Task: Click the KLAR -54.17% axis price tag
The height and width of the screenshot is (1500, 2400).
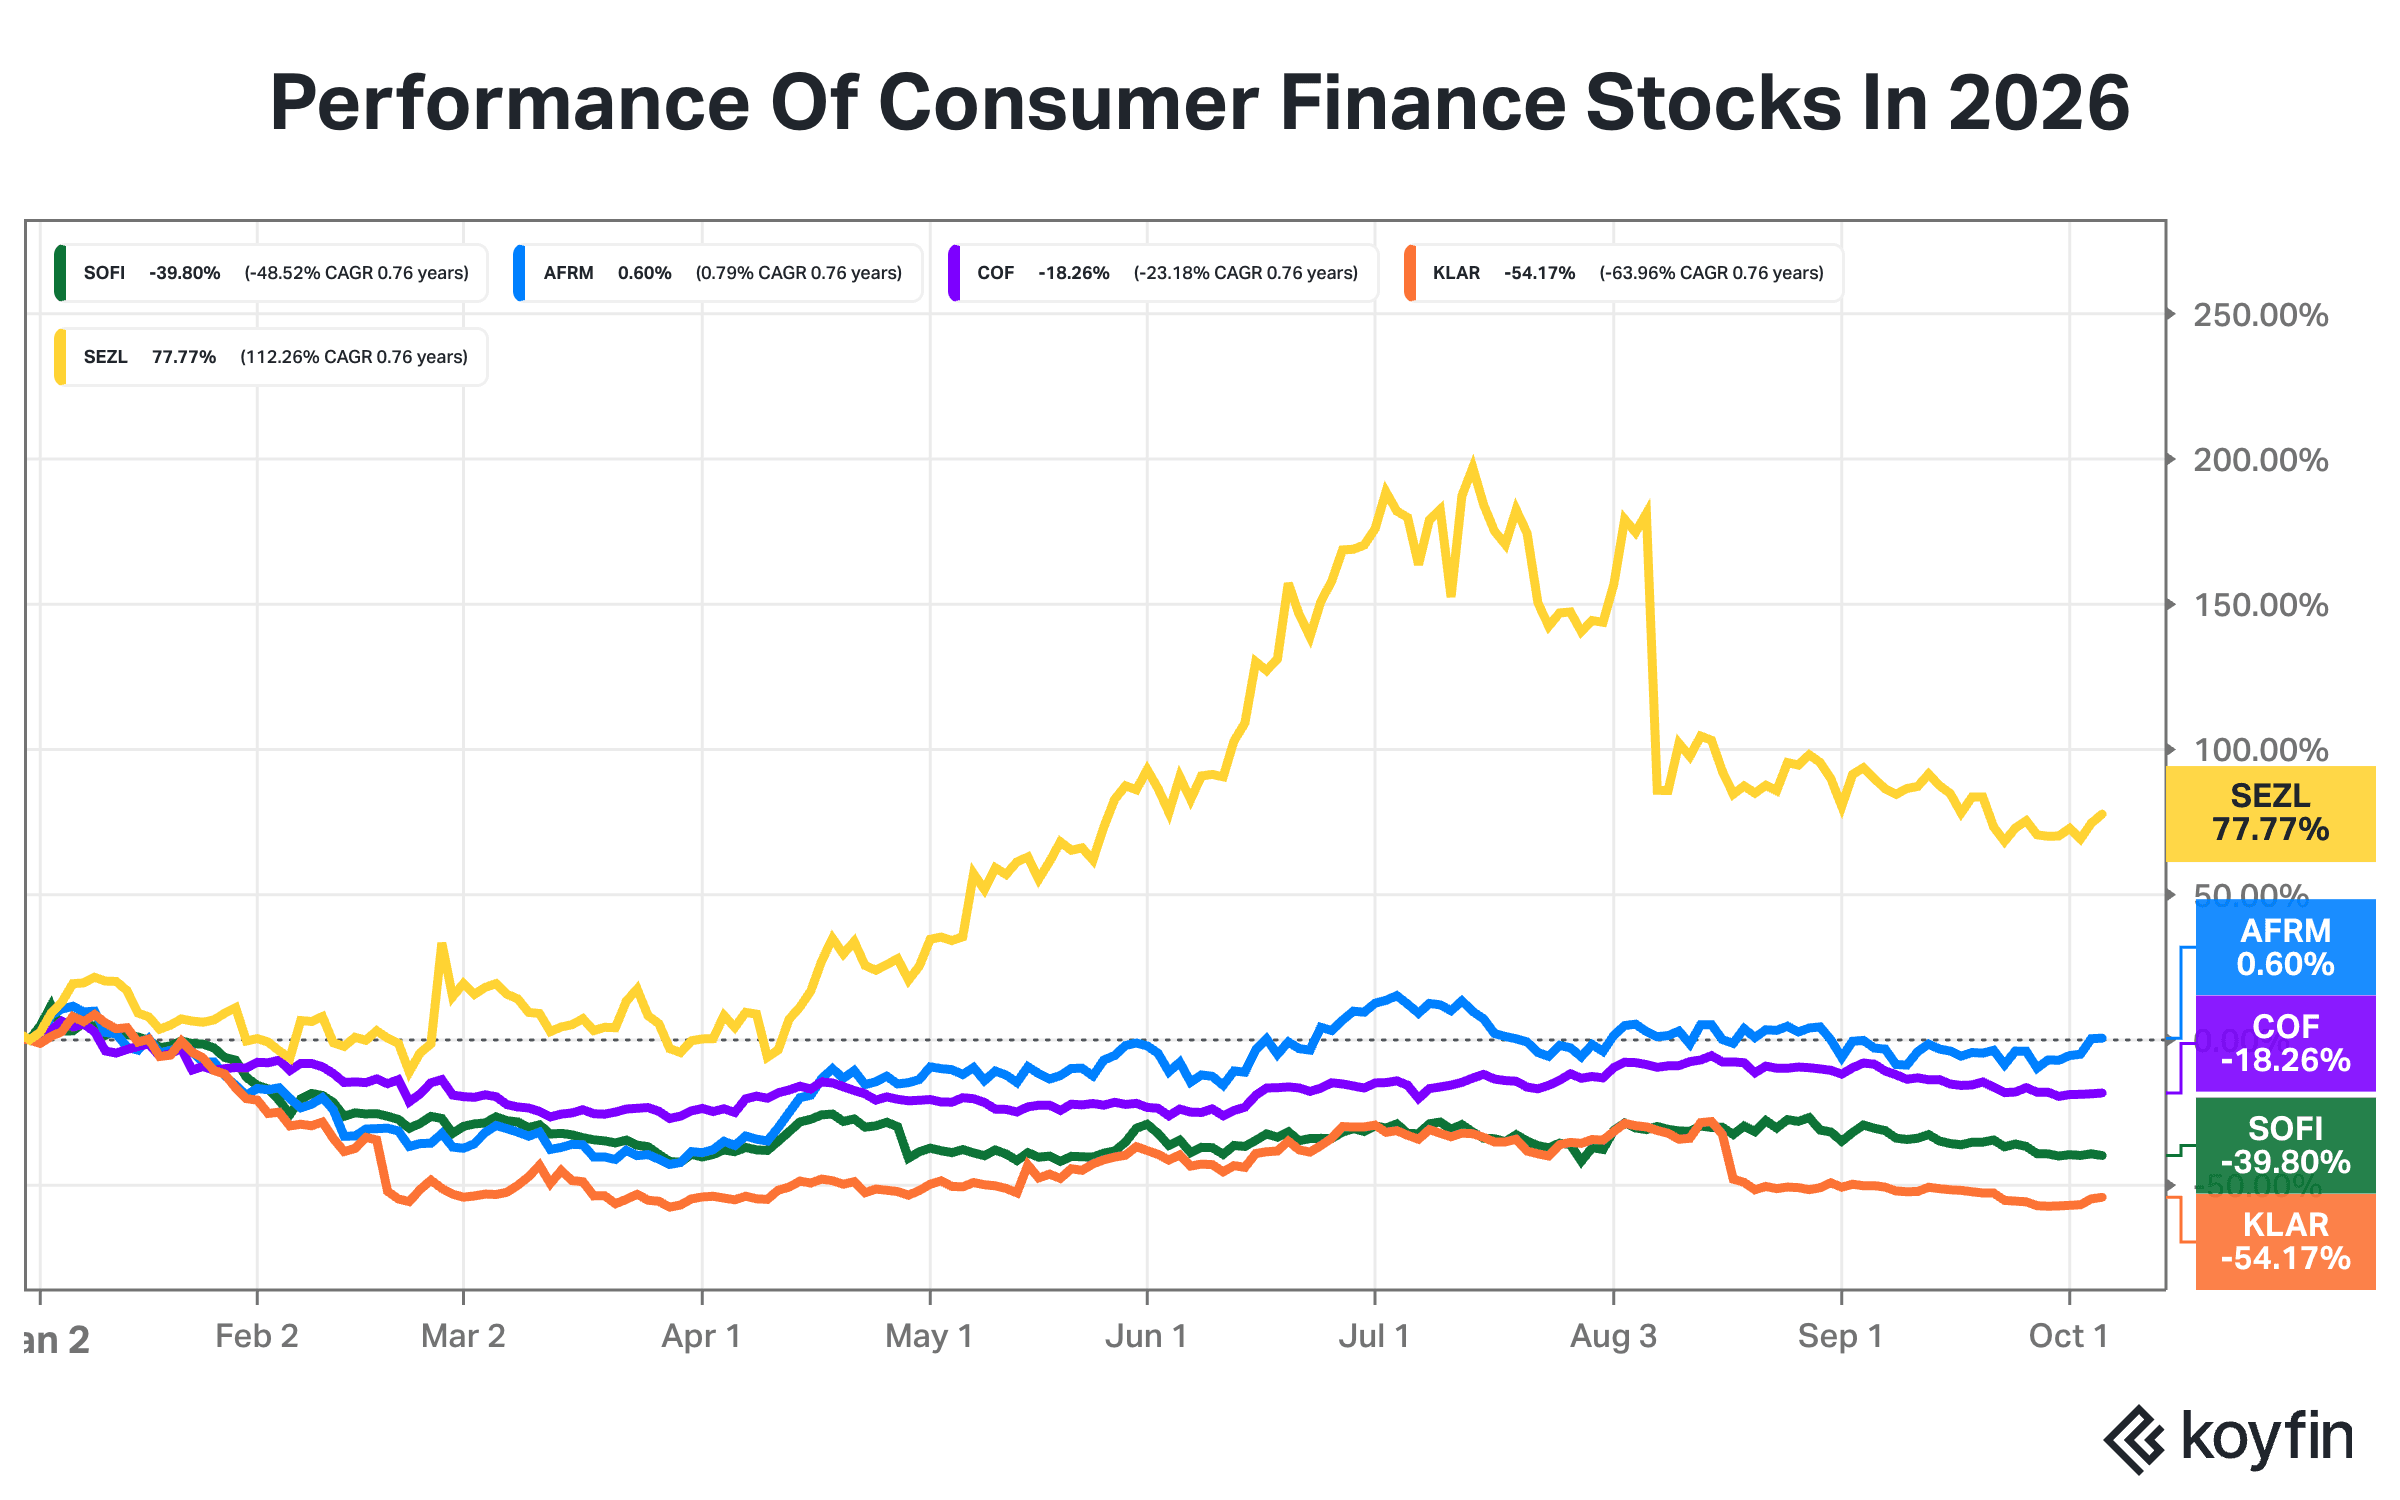Action: (2285, 1241)
